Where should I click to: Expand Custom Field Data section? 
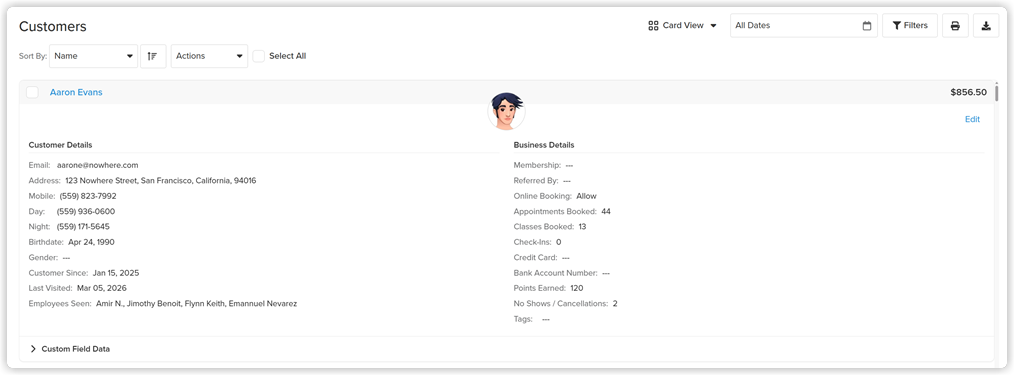(70, 349)
